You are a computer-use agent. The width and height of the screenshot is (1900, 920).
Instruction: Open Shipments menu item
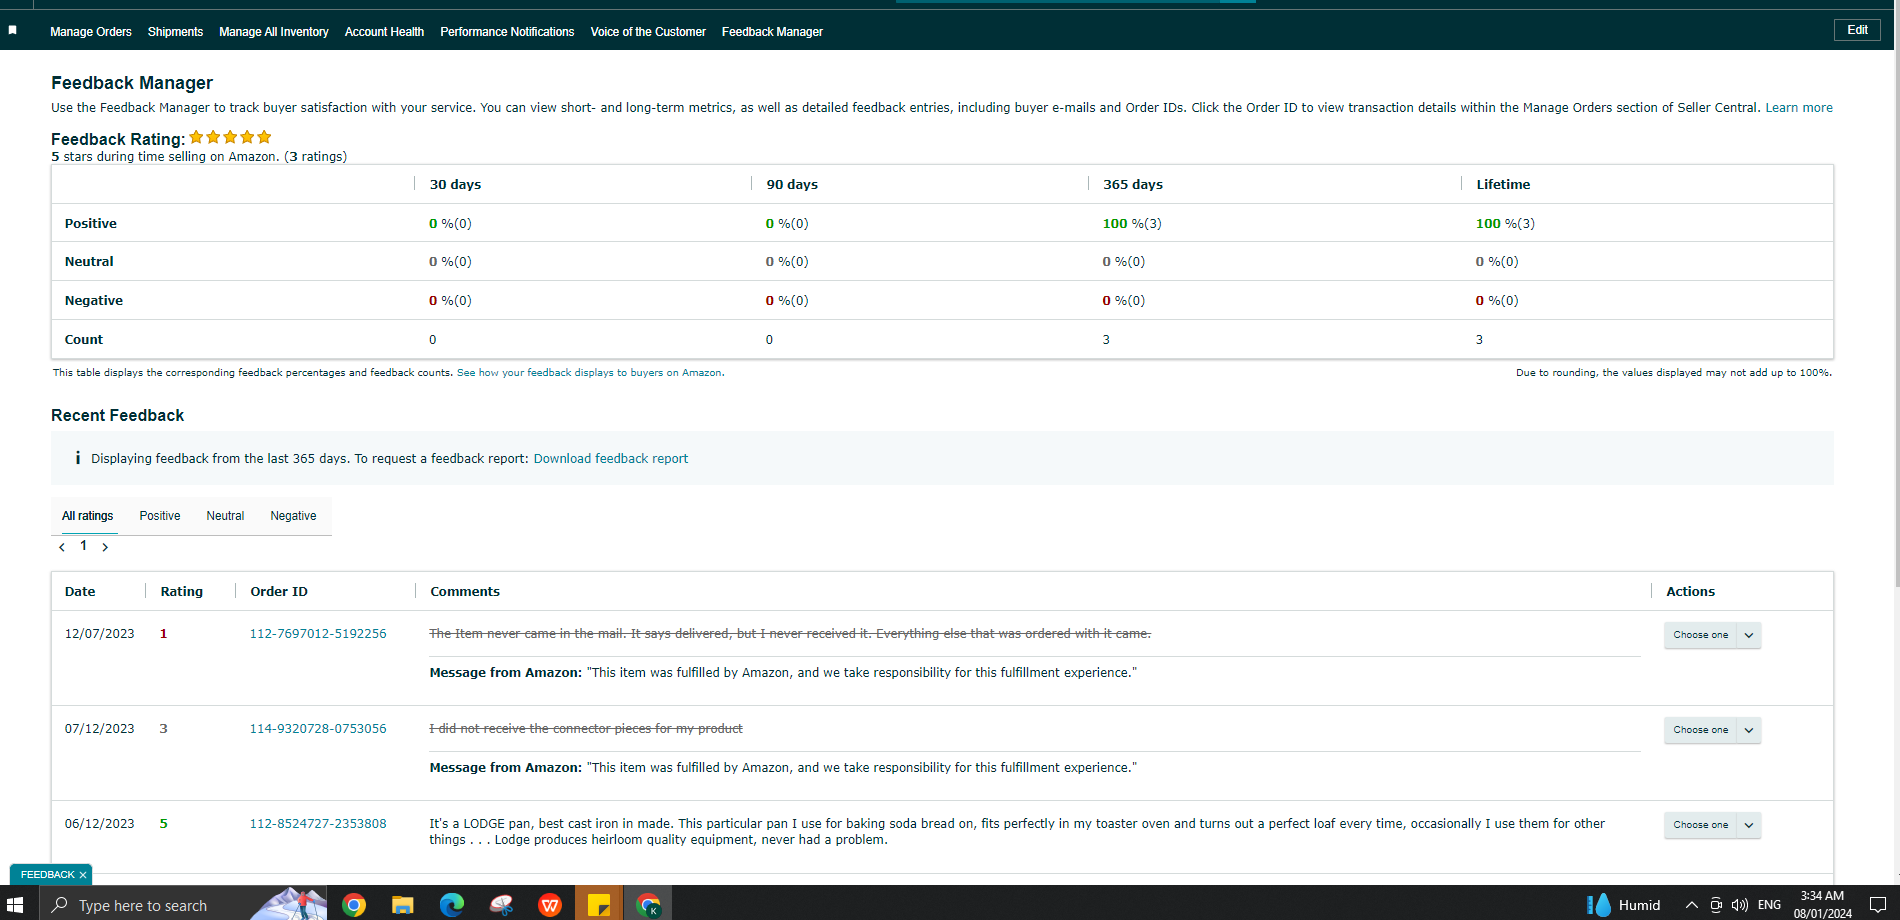pyautogui.click(x=175, y=32)
